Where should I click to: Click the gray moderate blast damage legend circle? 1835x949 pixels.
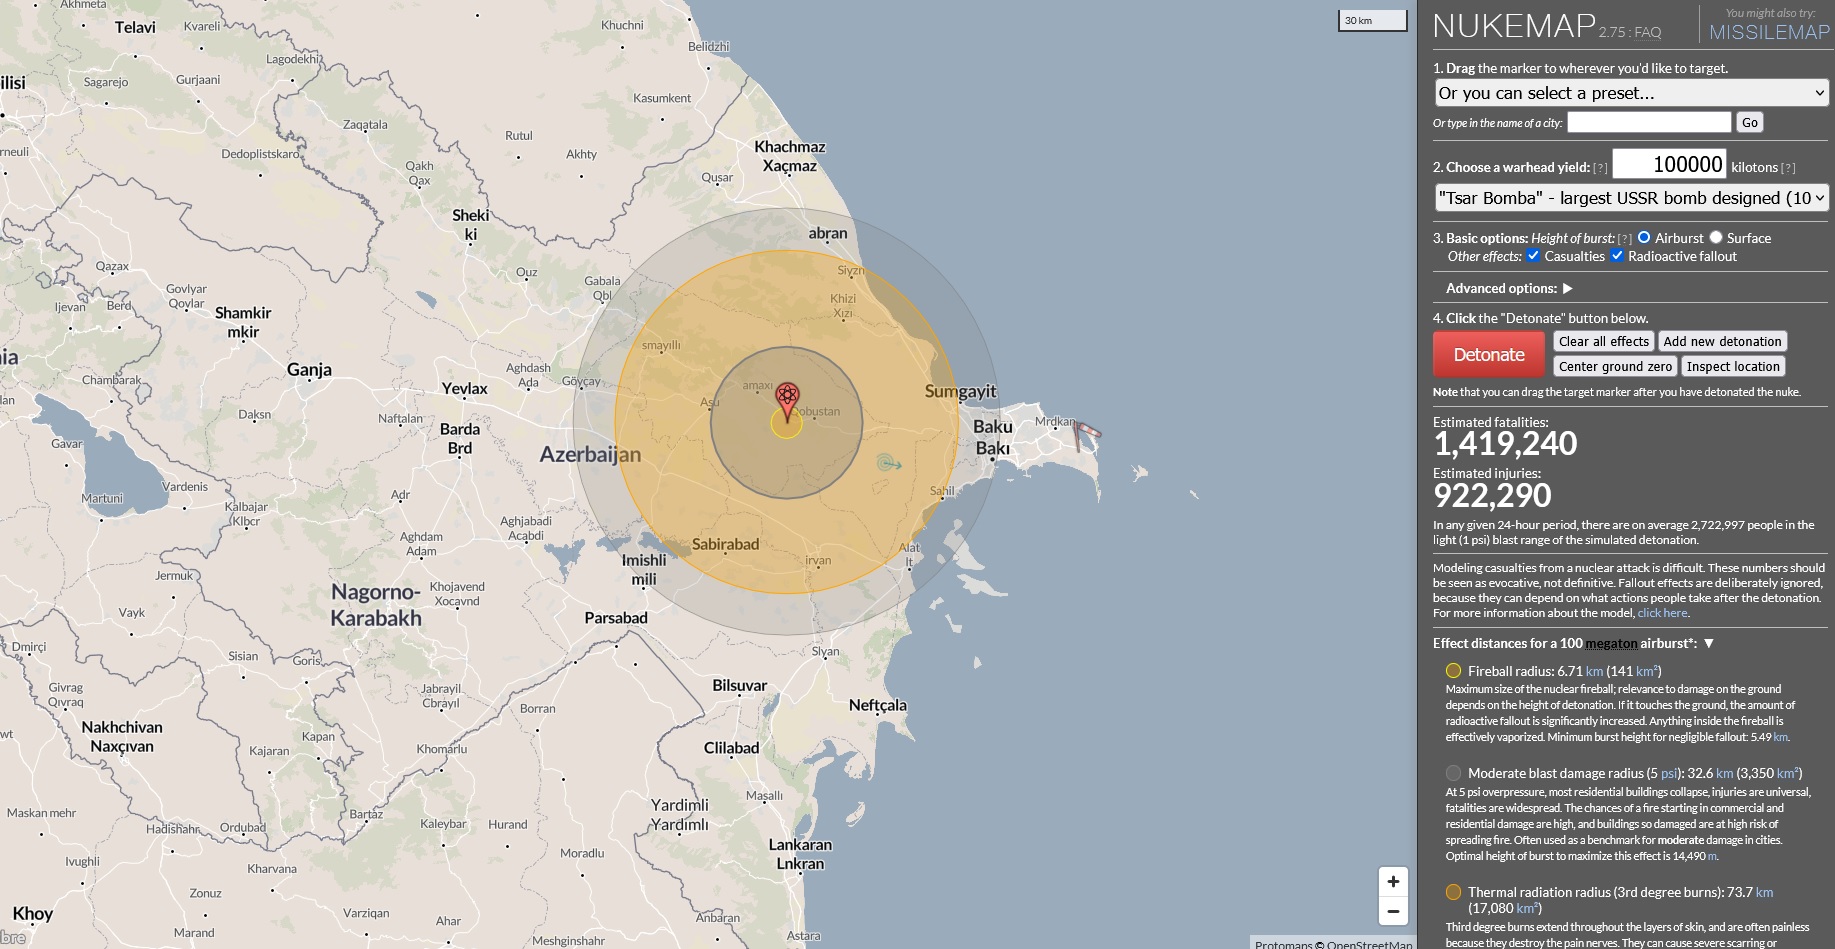1453,773
